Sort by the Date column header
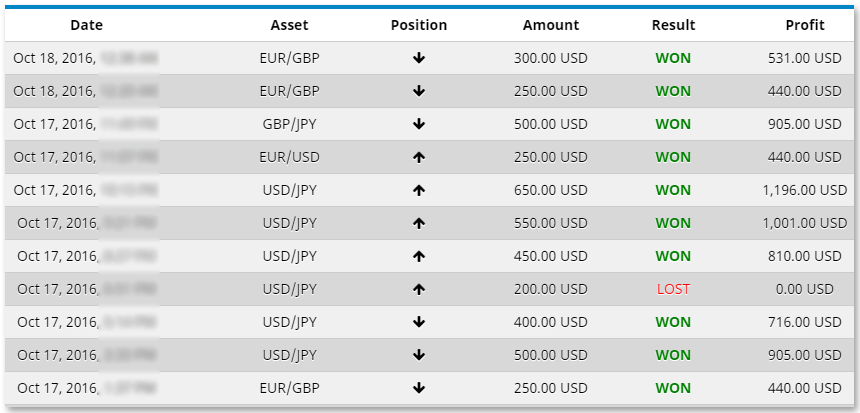The width and height of the screenshot is (860, 413). point(86,25)
